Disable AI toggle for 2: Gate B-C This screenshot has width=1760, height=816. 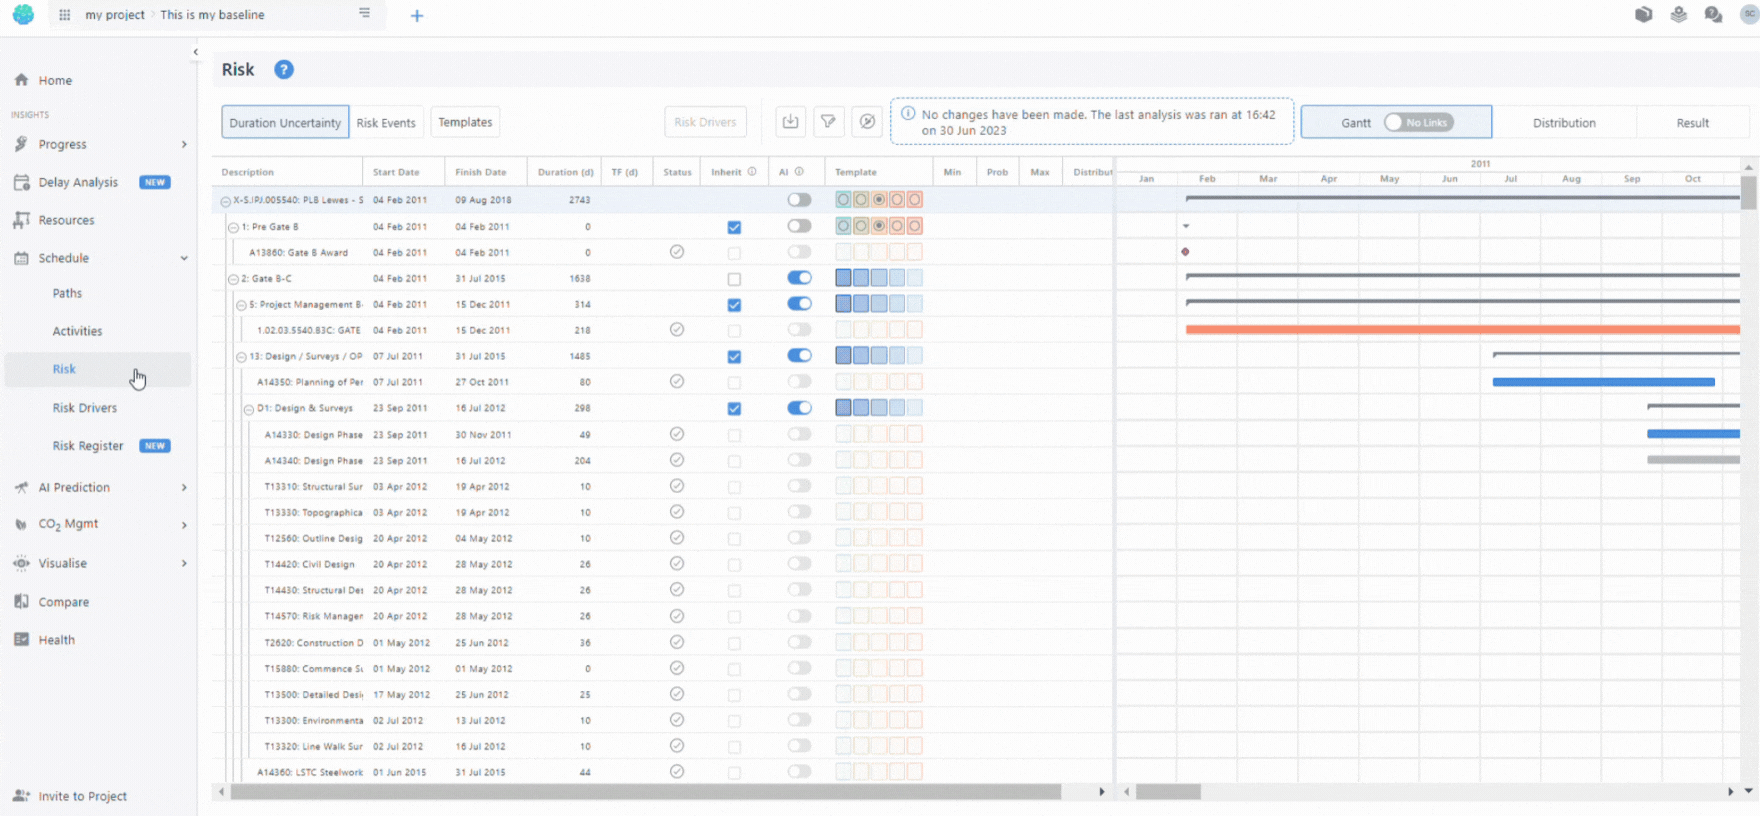pos(799,278)
